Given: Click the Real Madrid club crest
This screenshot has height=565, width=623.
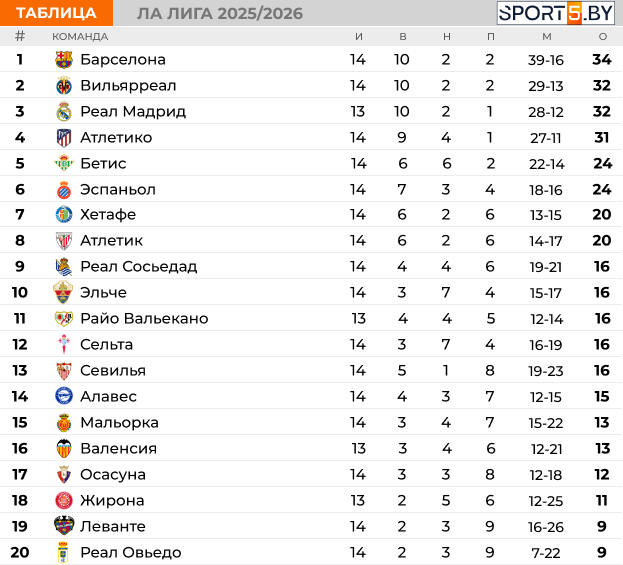Looking at the screenshot, I should (x=64, y=112).
